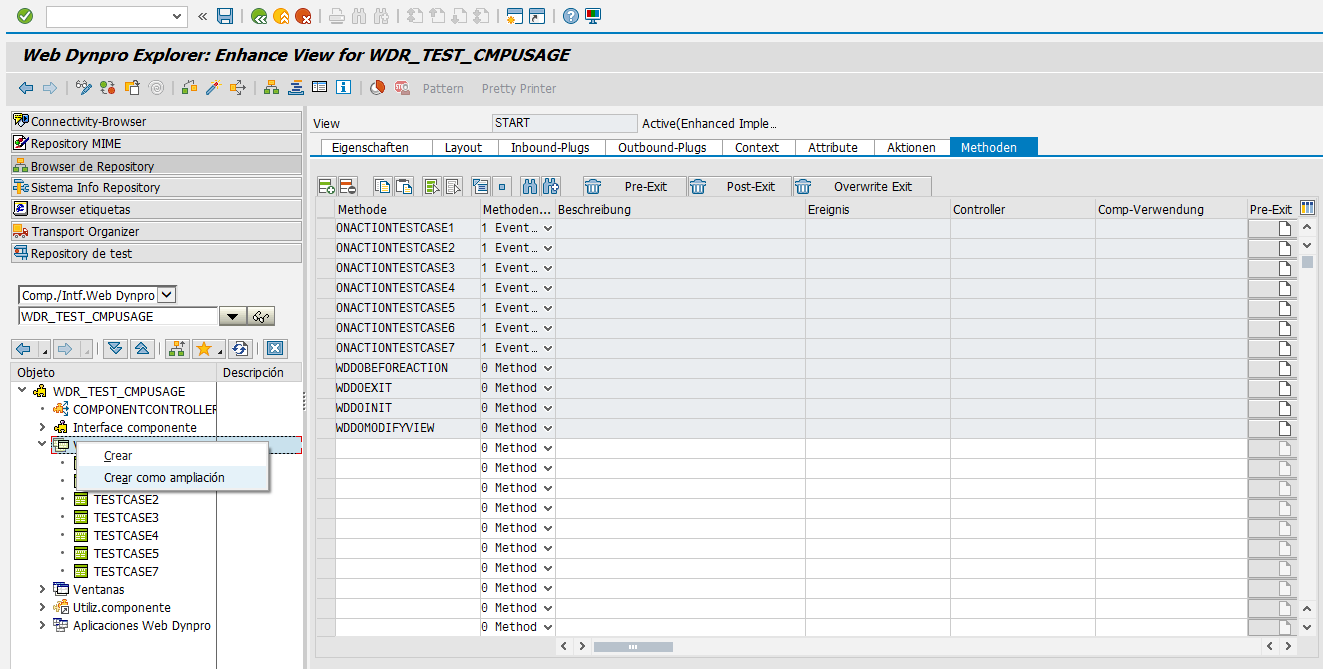
Task: Click the WDDOBEFOREACTION method cell
Action: tap(407, 368)
